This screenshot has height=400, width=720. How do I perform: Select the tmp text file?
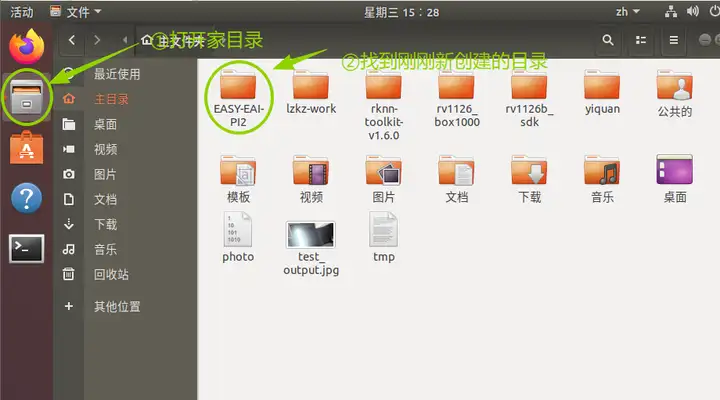[x=383, y=237]
